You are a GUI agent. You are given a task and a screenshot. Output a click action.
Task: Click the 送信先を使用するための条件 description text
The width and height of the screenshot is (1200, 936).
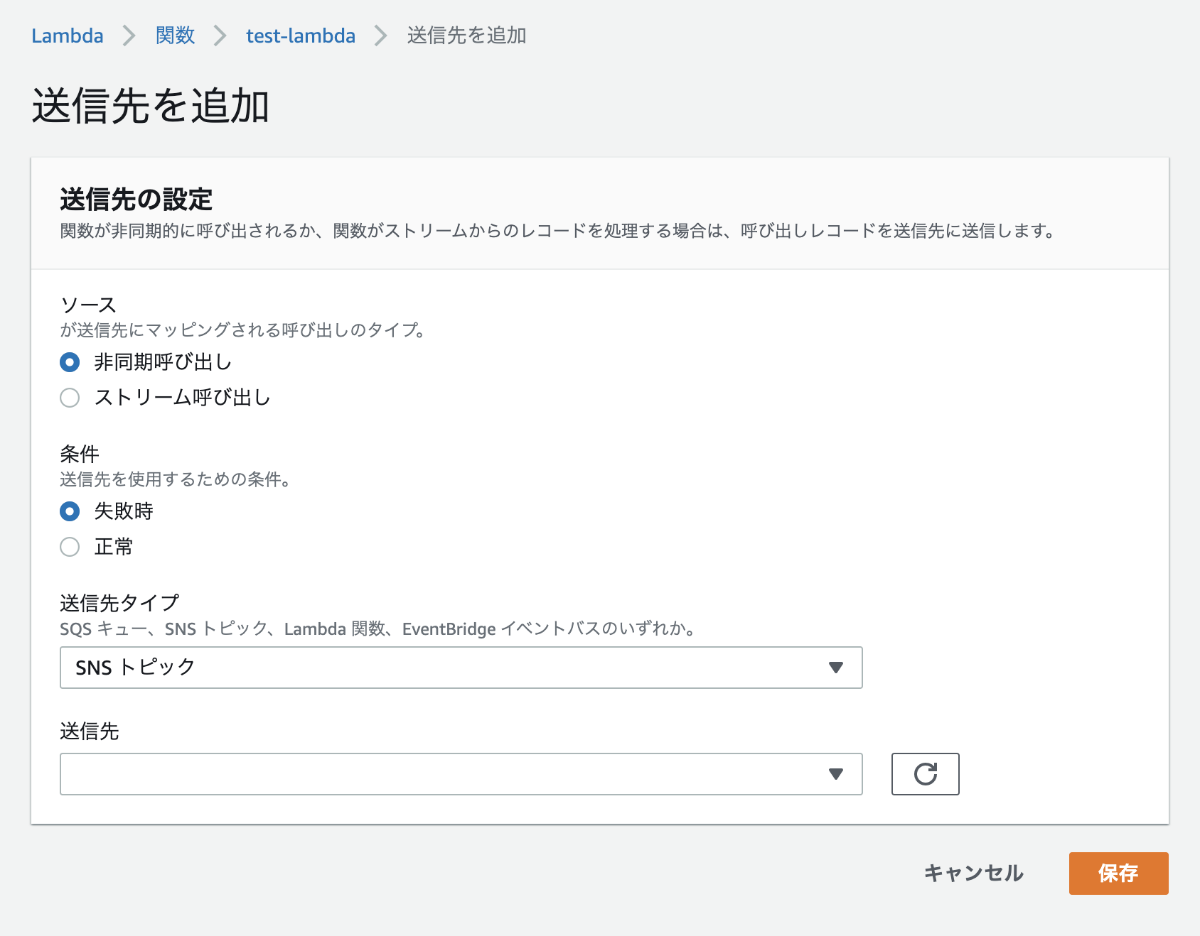tap(175, 480)
